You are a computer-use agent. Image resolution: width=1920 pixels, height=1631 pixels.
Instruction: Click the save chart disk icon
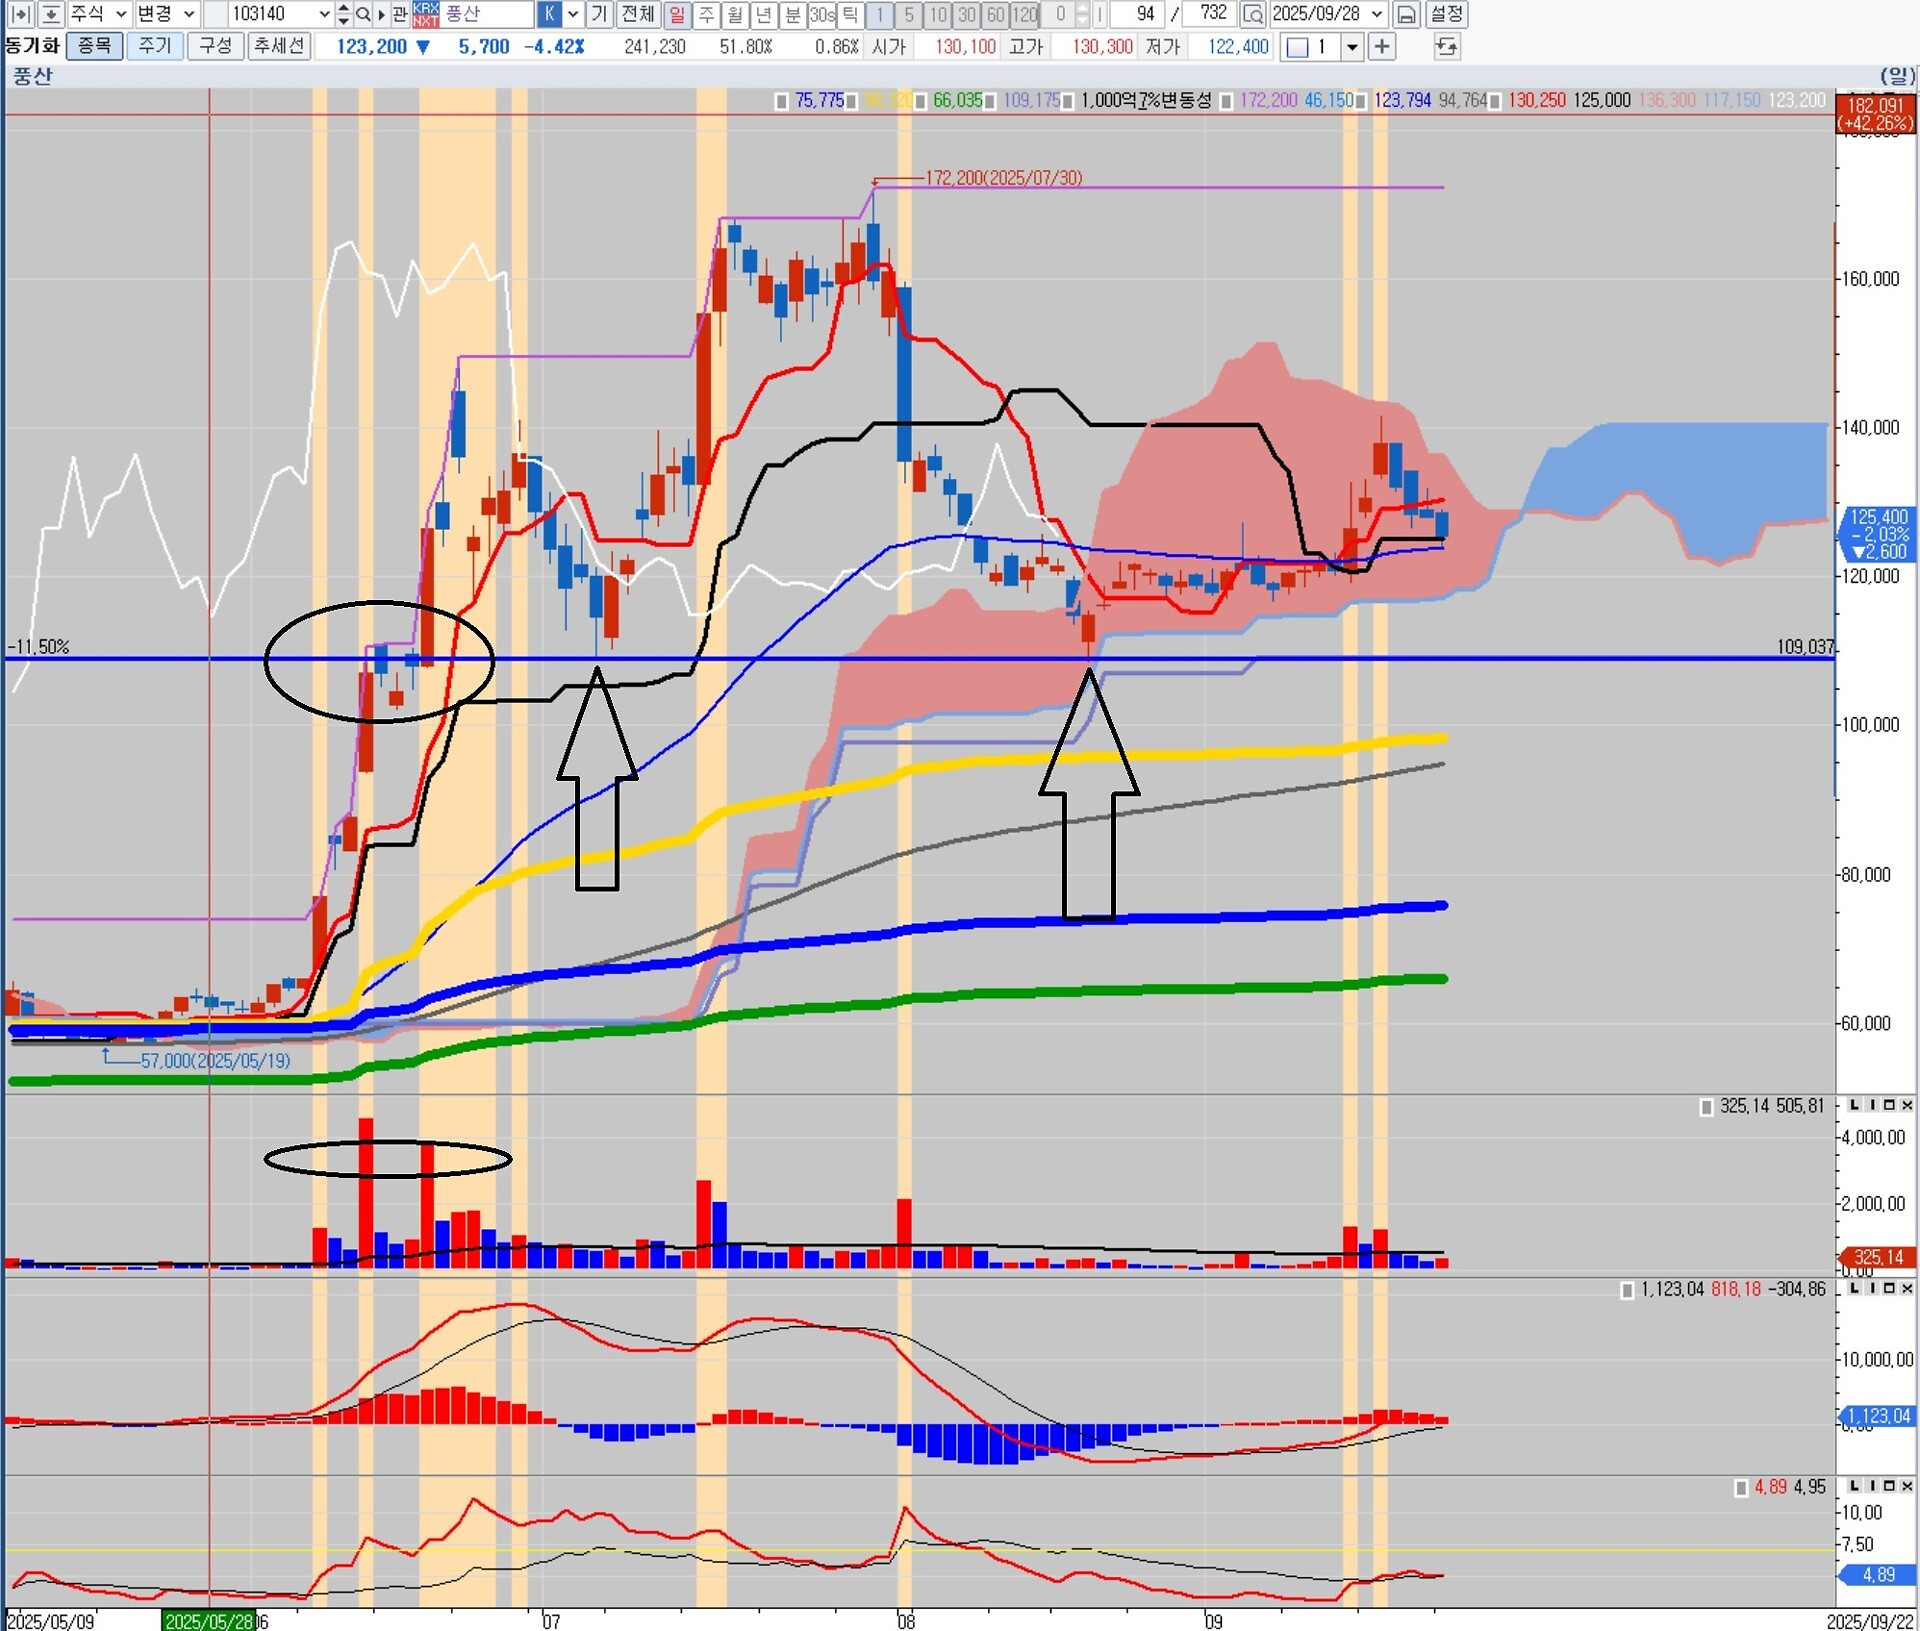1406,14
